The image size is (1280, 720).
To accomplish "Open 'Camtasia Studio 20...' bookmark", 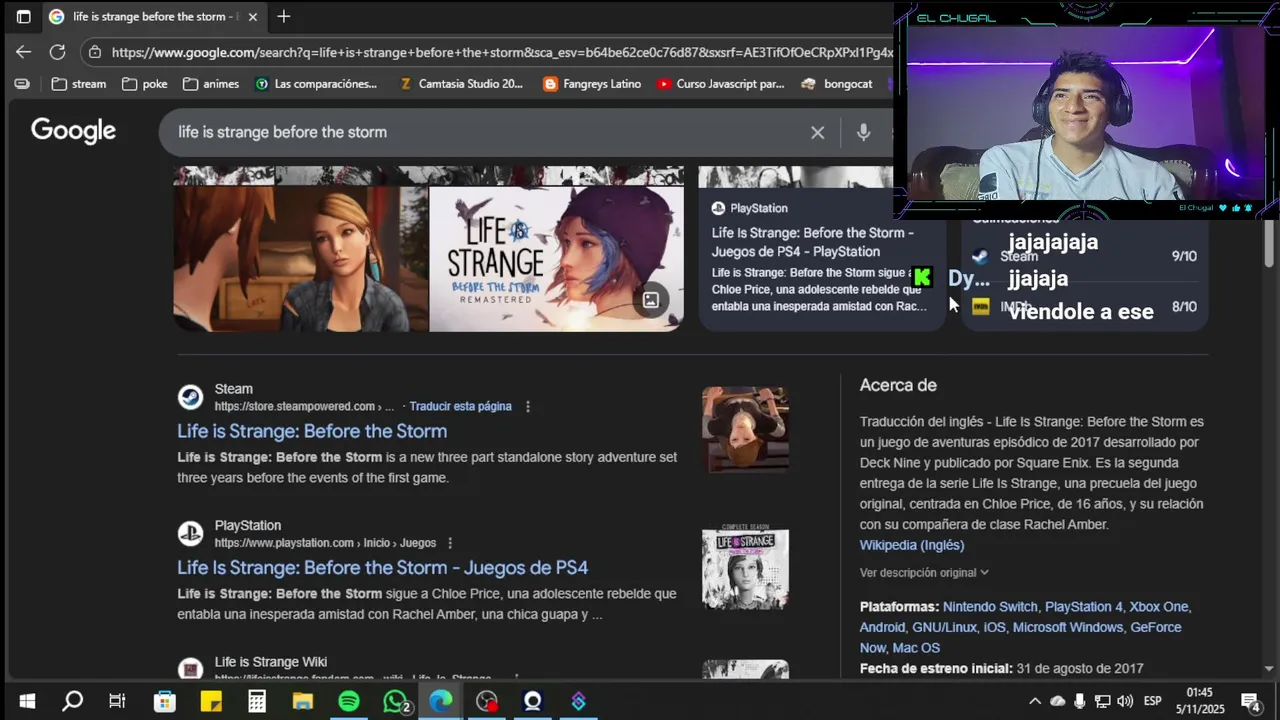I will click(461, 84).
